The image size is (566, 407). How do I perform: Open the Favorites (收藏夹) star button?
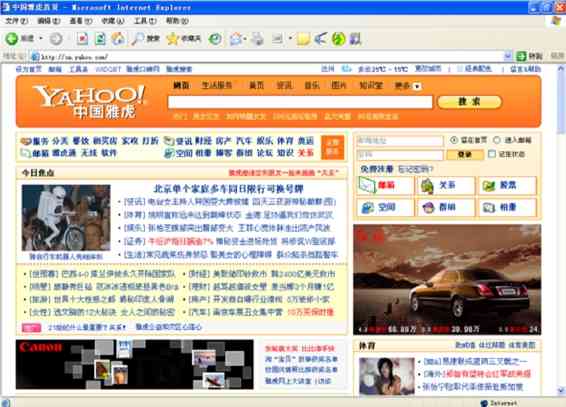(184, 39)
